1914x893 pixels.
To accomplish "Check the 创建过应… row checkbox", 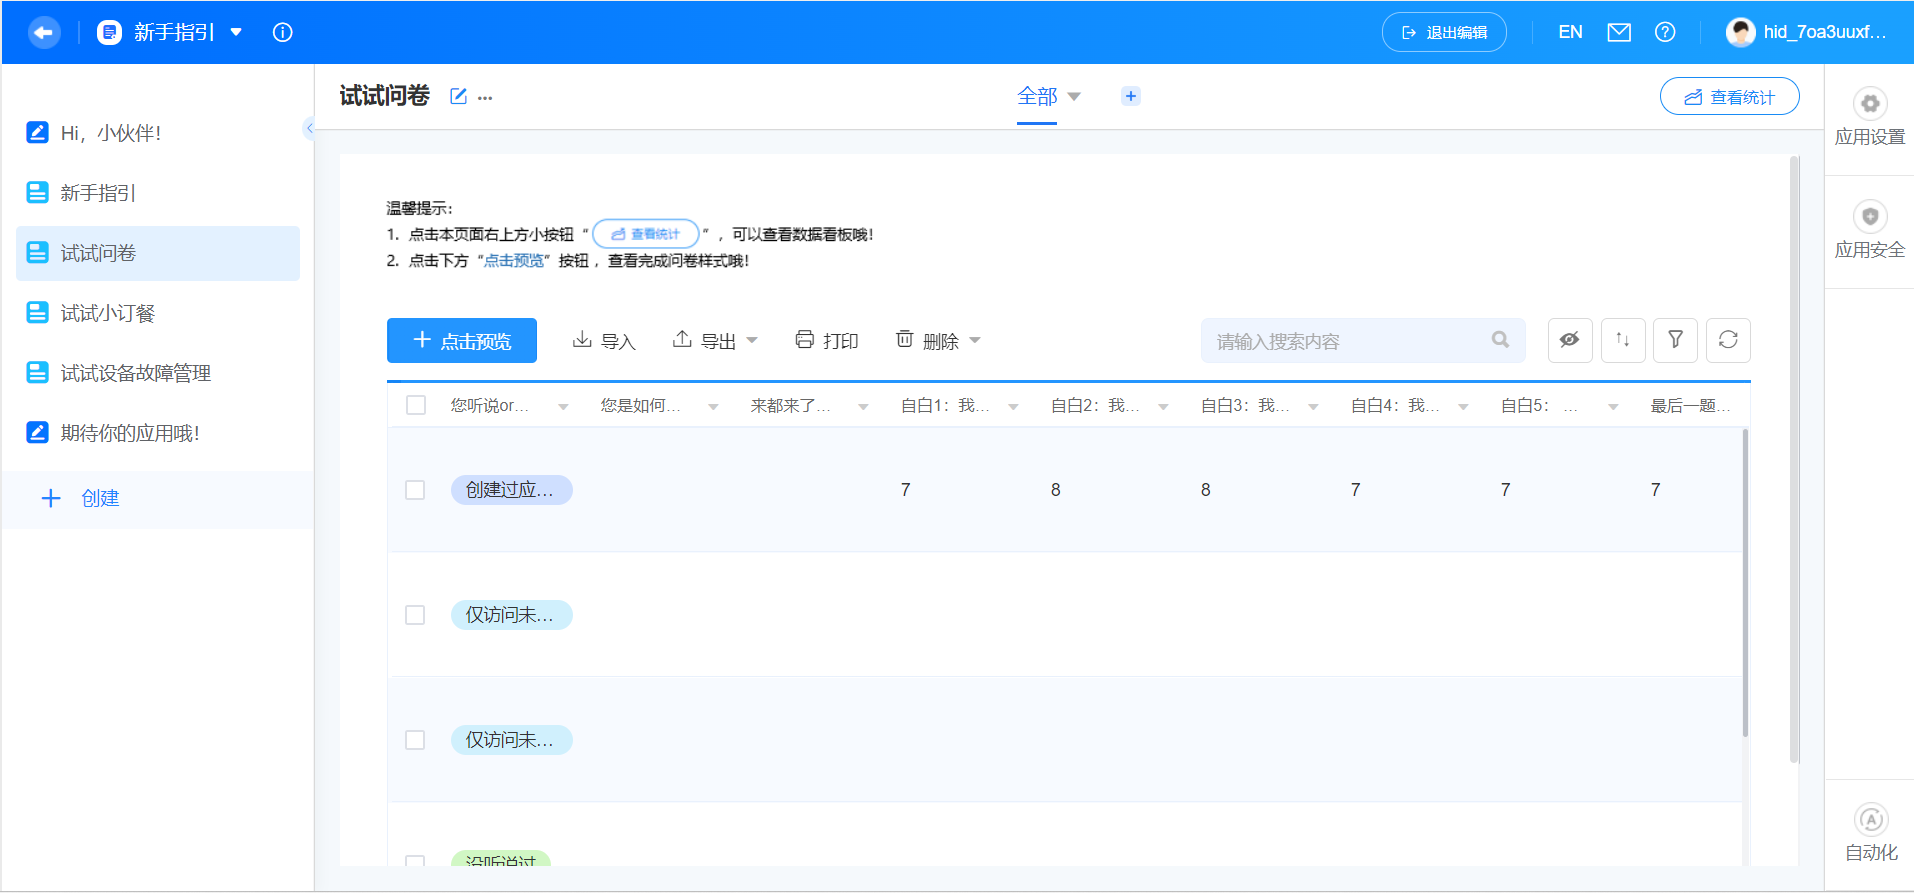I will (415, 490).
